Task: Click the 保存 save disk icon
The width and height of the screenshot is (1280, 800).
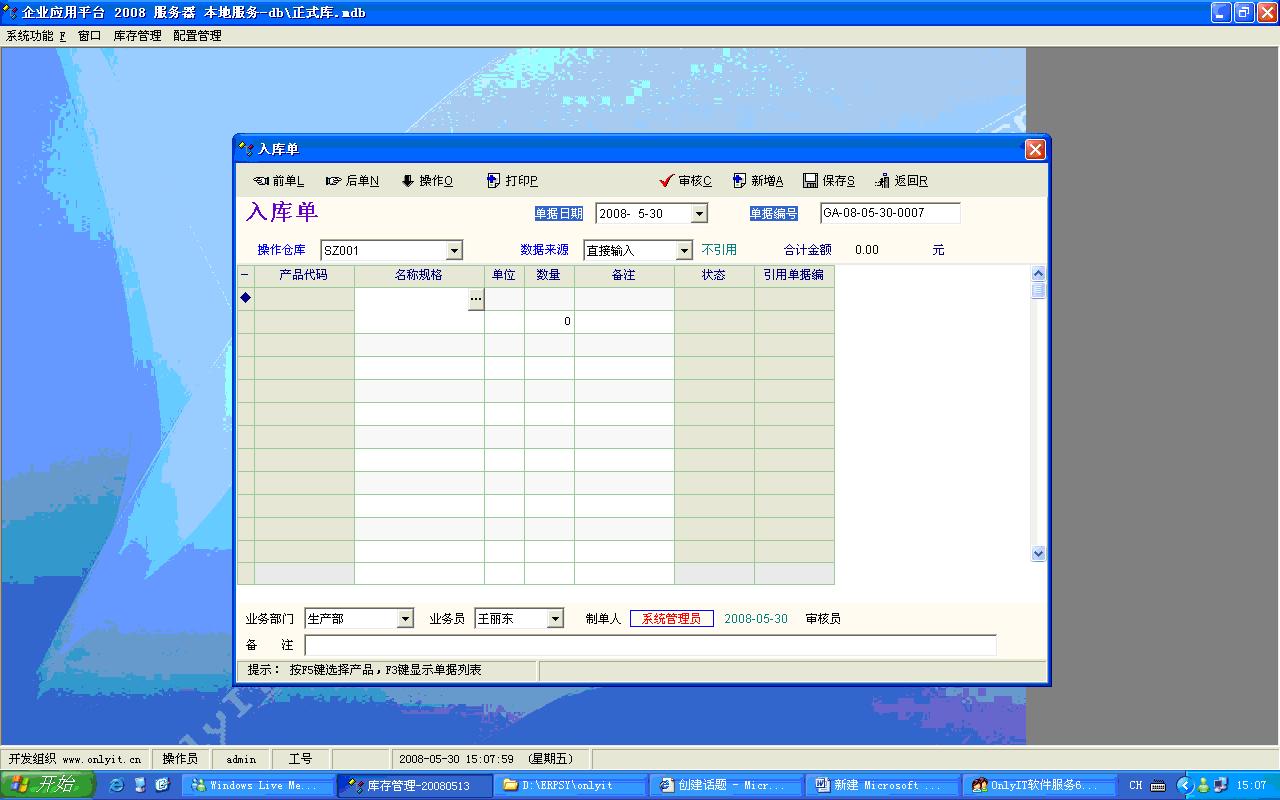Action: point(811,181)
